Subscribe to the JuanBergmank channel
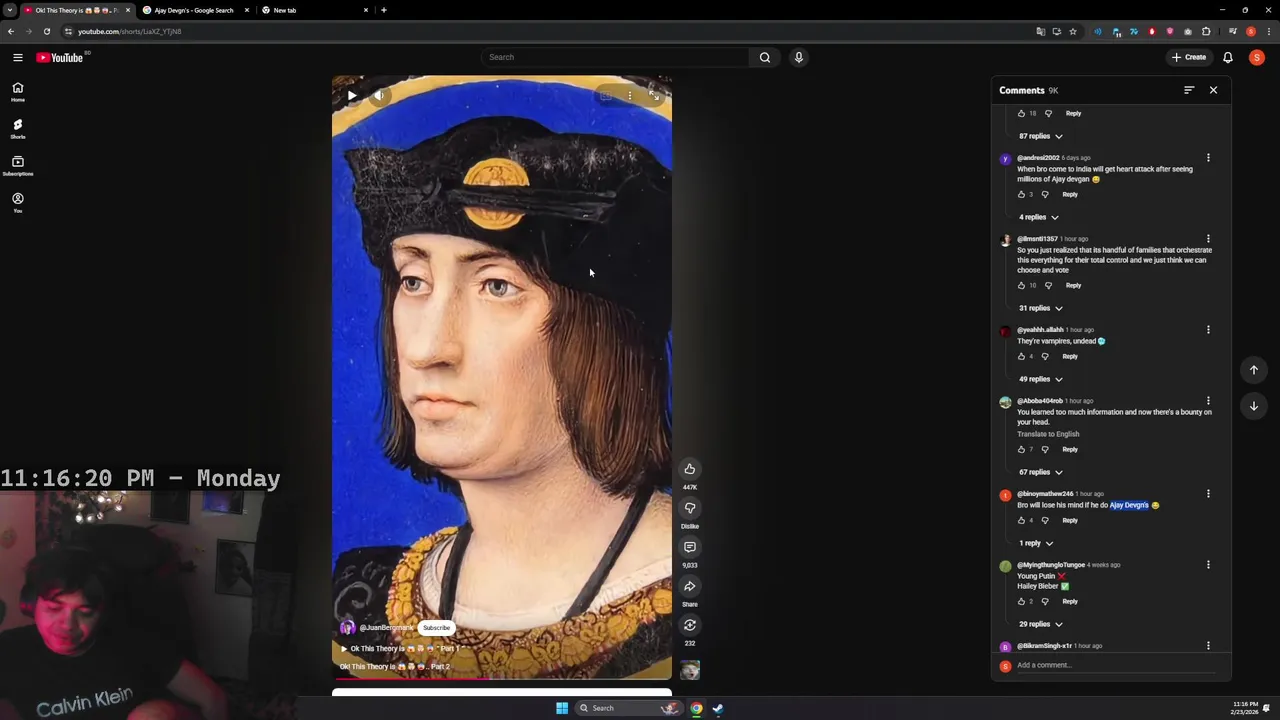Screen dimensions: 1280x720 [436, 628]
